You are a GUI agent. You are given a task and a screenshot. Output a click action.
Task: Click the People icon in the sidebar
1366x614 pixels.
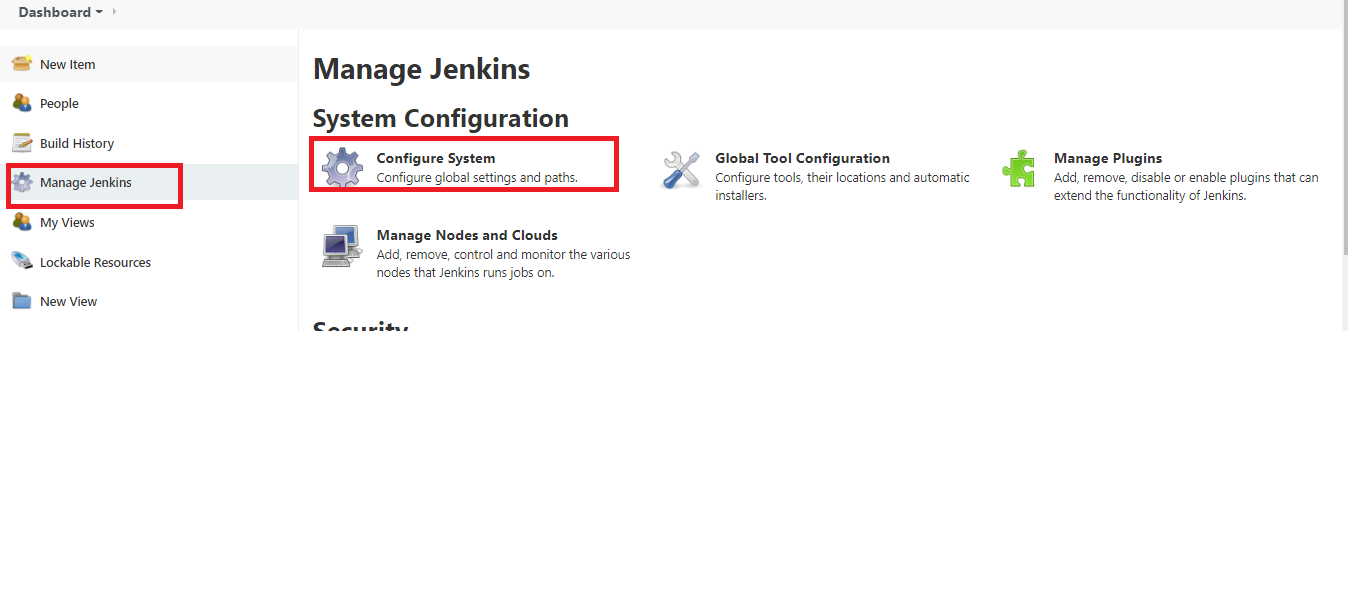[x=21, y=102]
